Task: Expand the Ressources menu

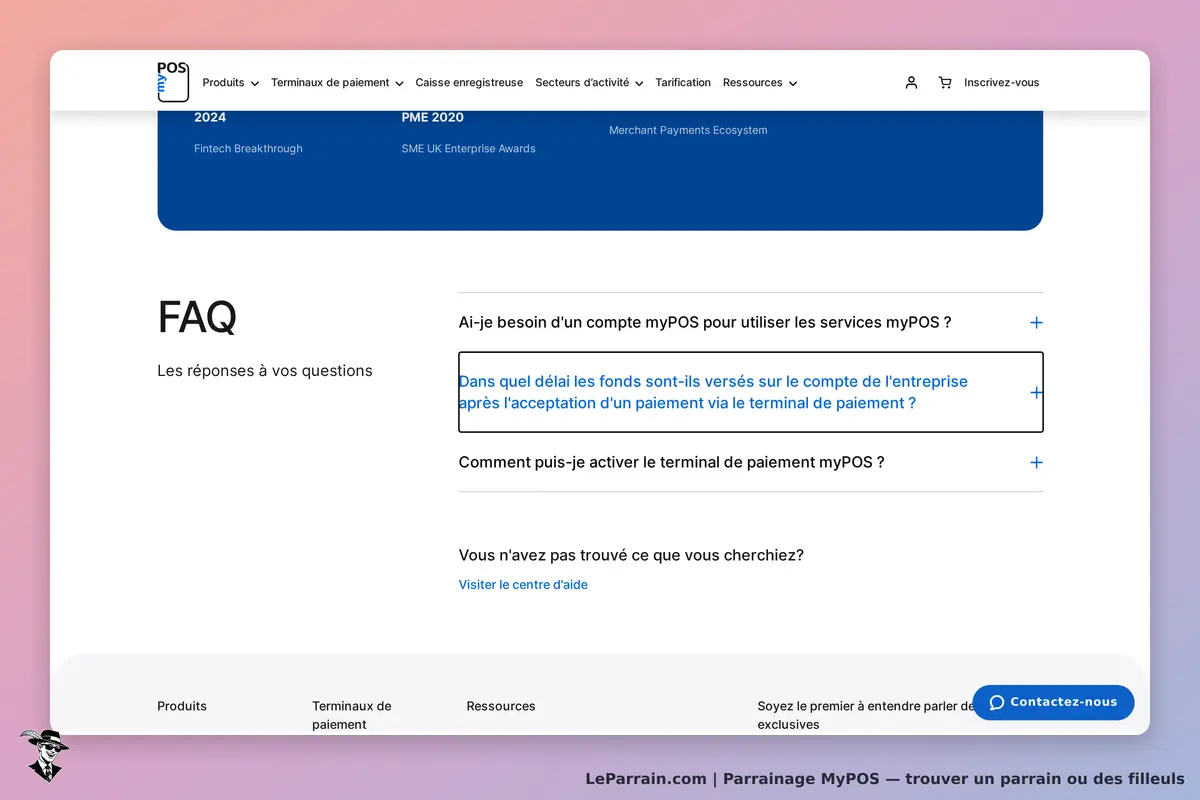Action: click(x=760, y=83)
